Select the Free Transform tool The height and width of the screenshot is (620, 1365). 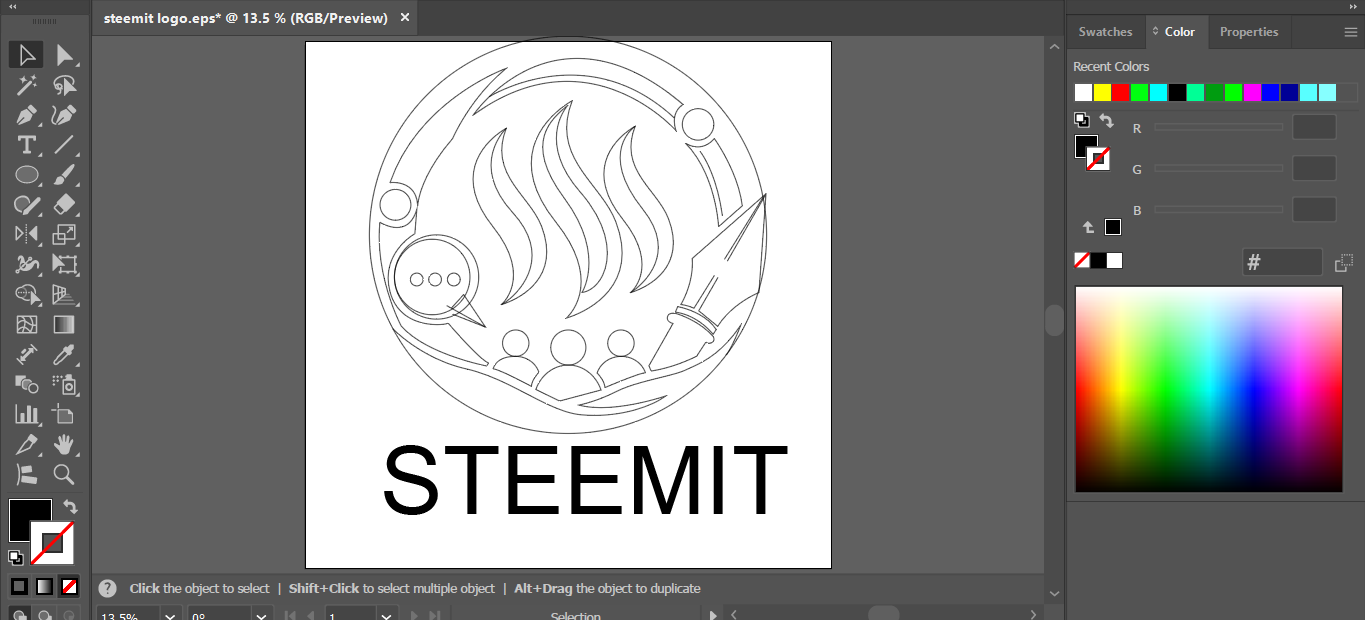[65, 265]
